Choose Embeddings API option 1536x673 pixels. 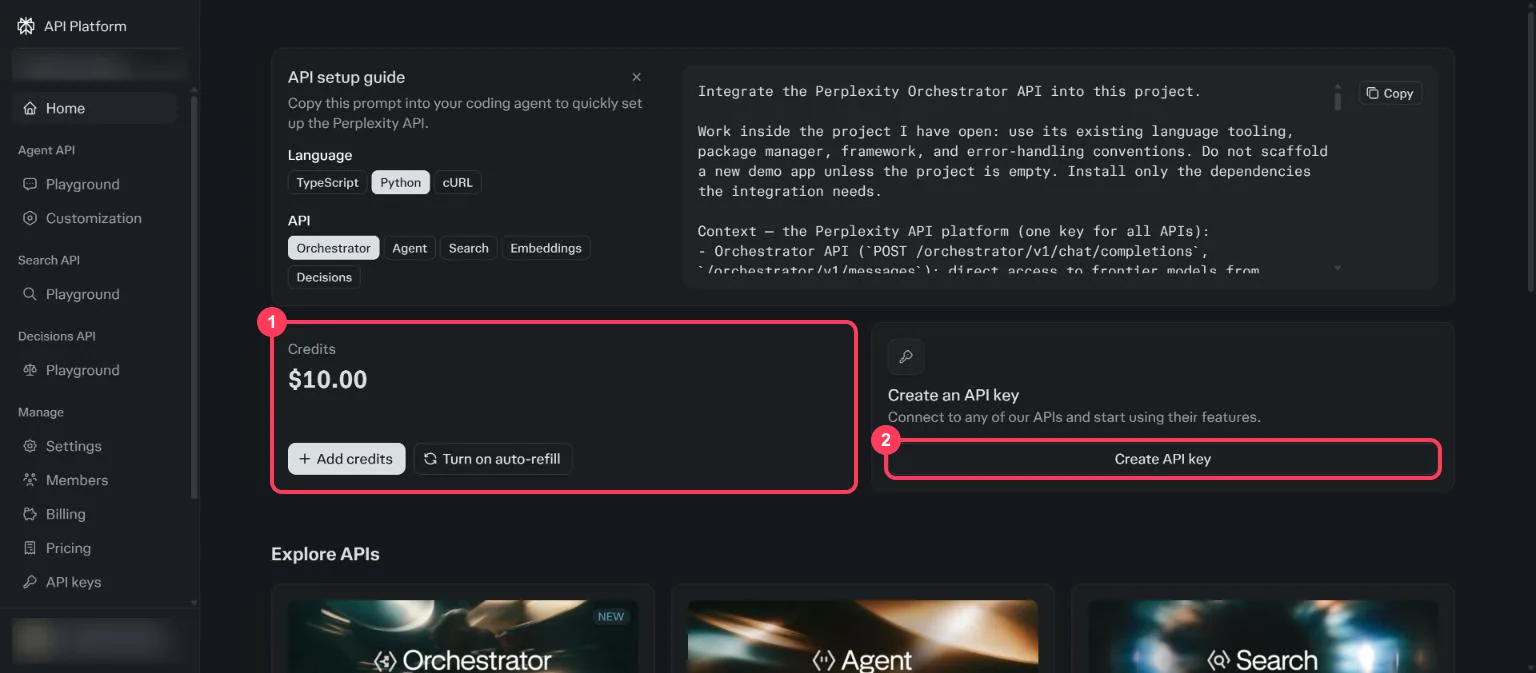pos(546,248)
